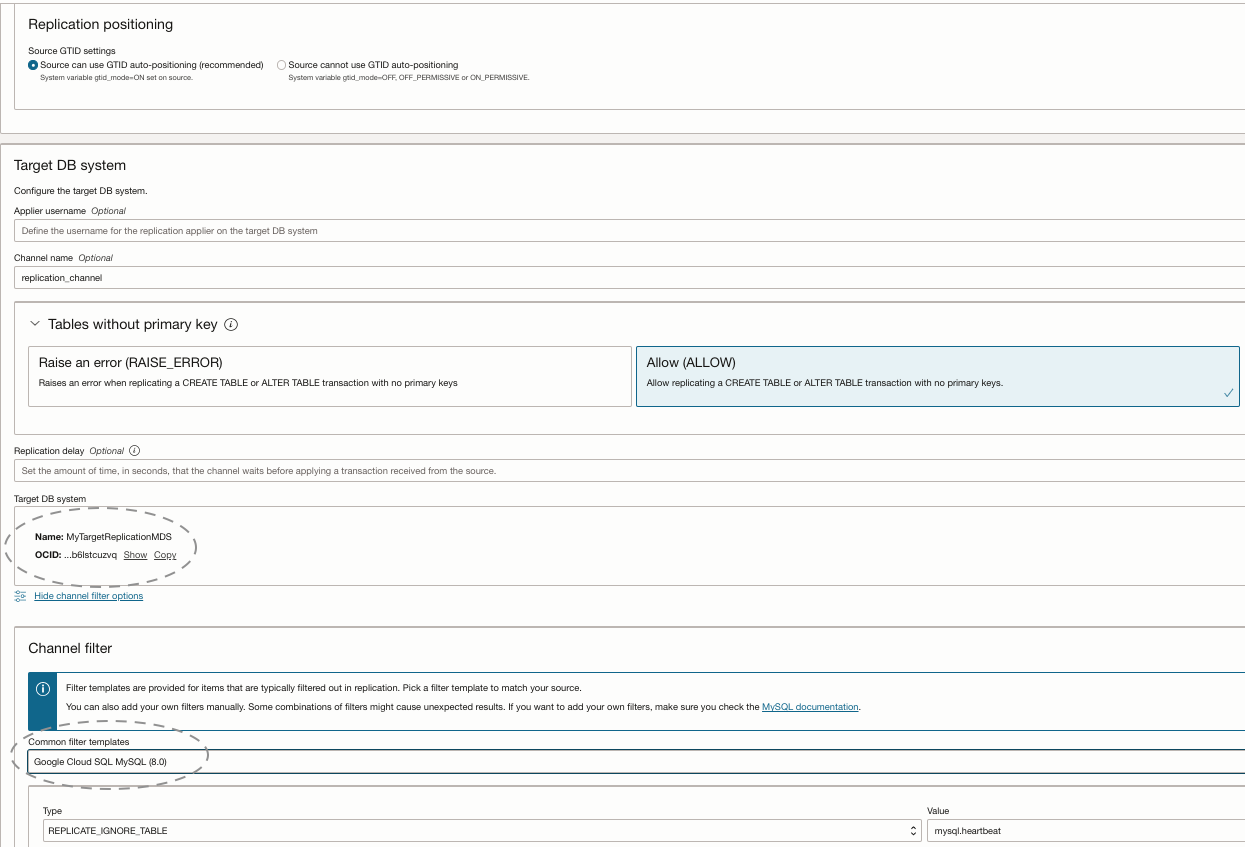The image size is (1245, 847).
Task: Click the checkmark on Allow (ALLOW) card
Action: 1228,393
